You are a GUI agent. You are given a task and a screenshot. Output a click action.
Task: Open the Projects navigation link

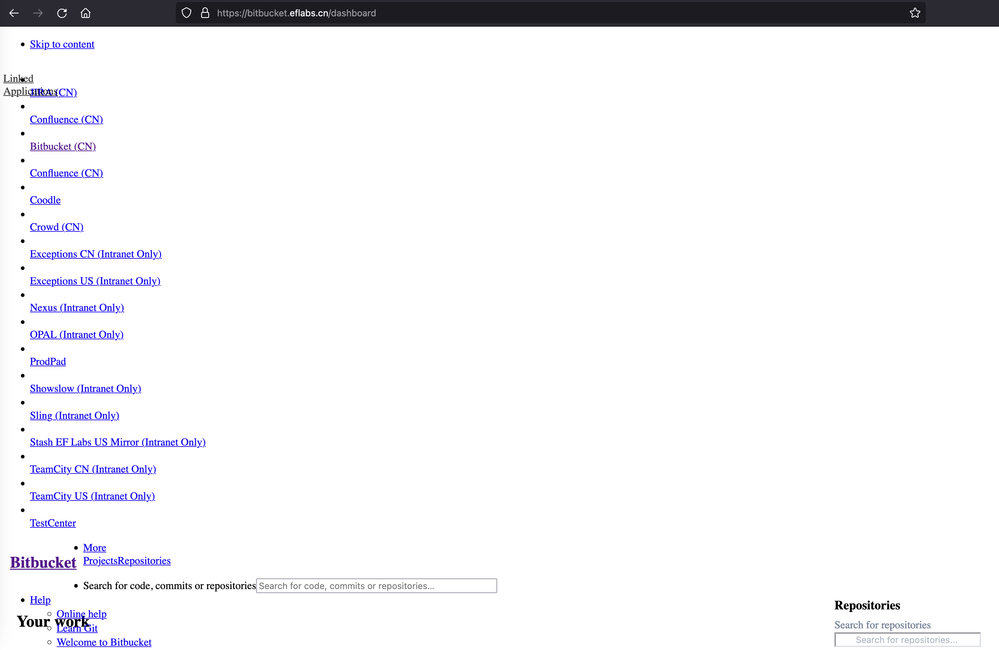coord(101,561)
